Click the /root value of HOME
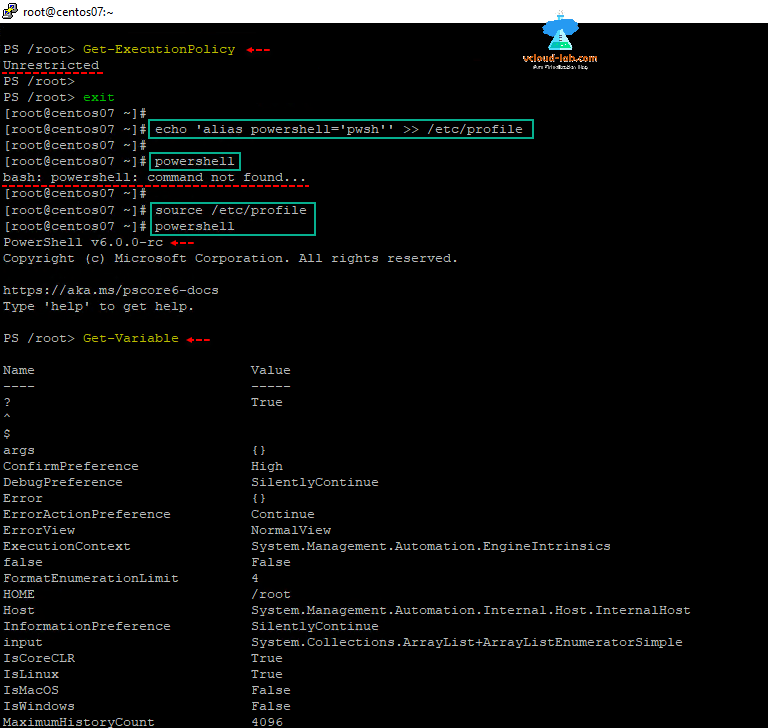Screen dimensions: 768x728 [271, 594]
